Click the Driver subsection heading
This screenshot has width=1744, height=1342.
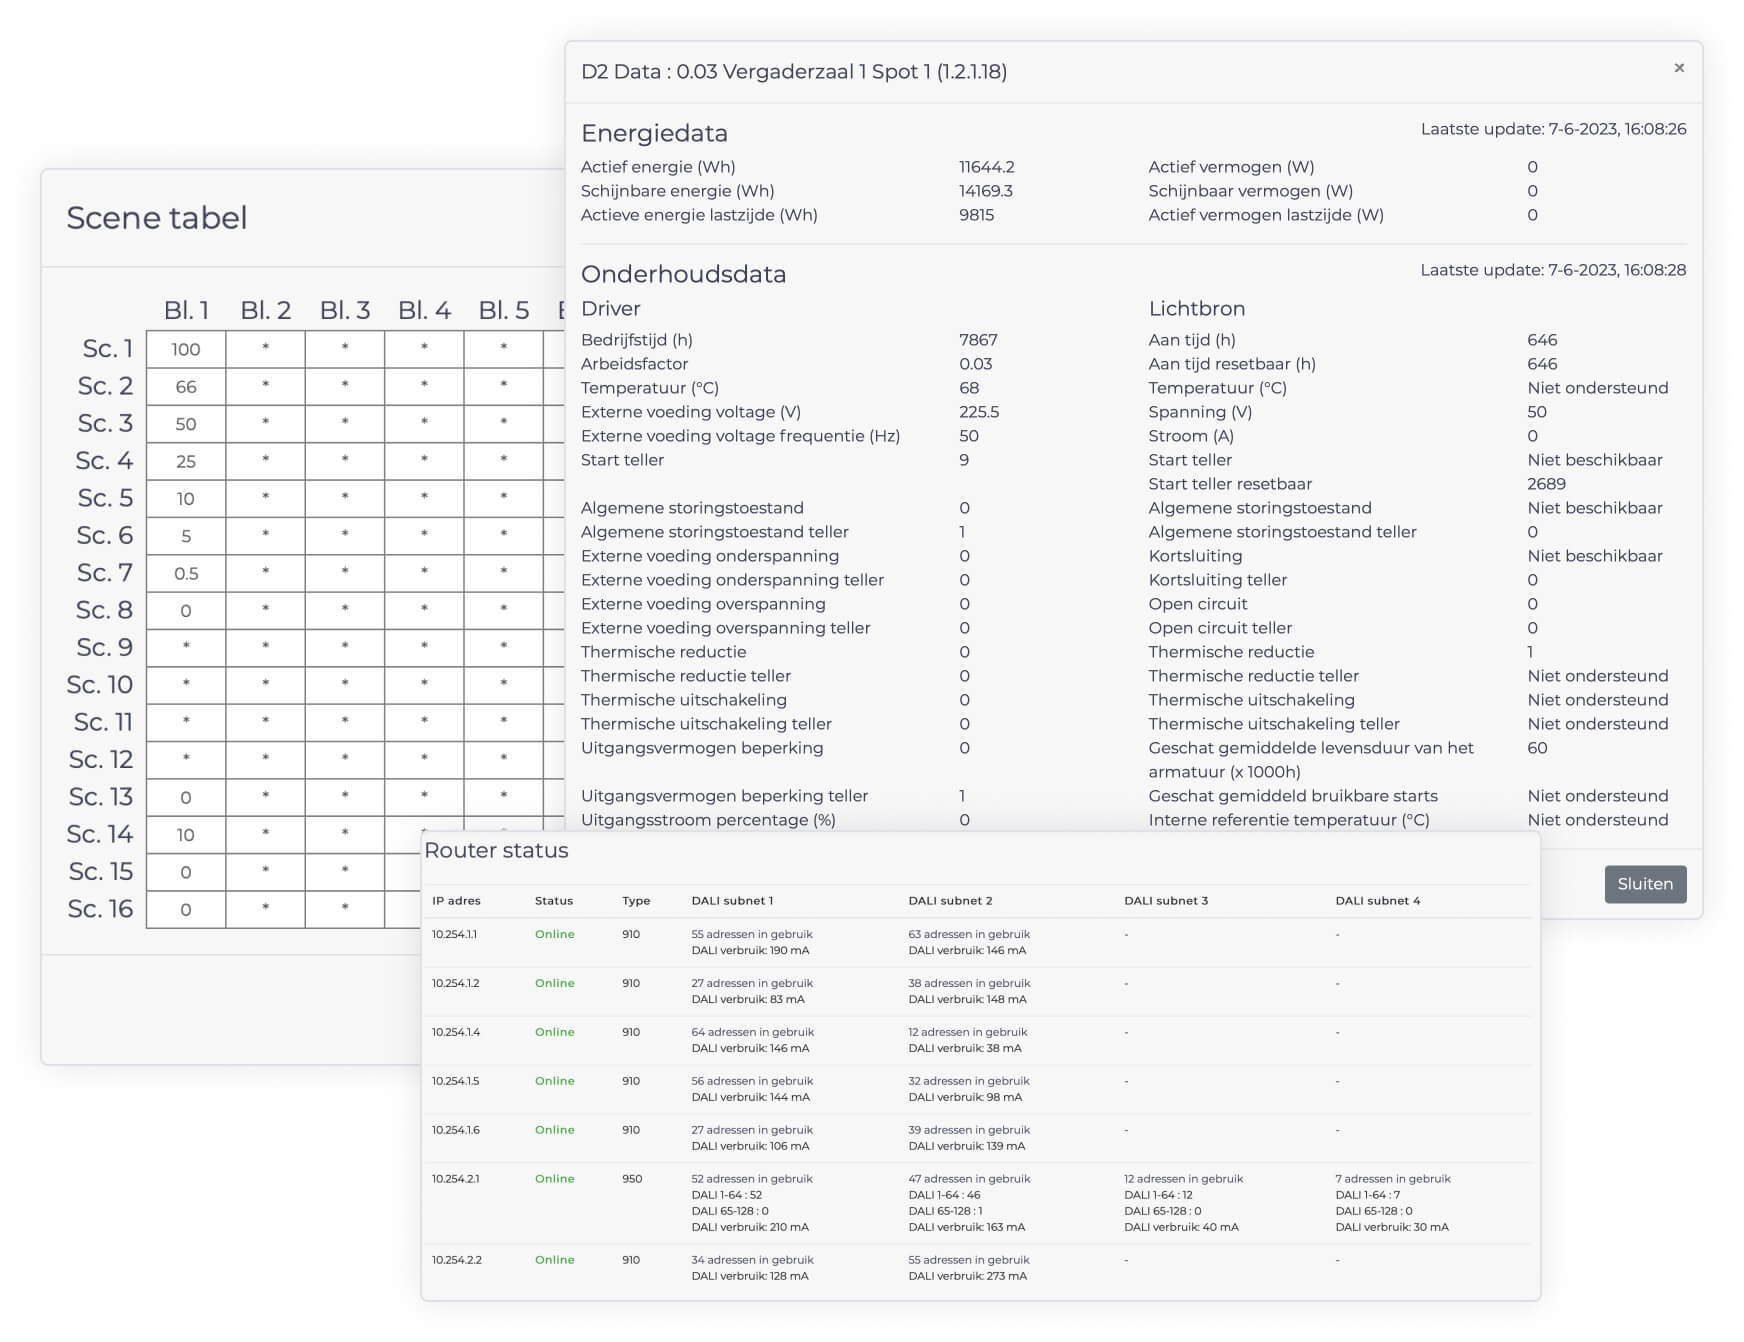pos(610,308)
